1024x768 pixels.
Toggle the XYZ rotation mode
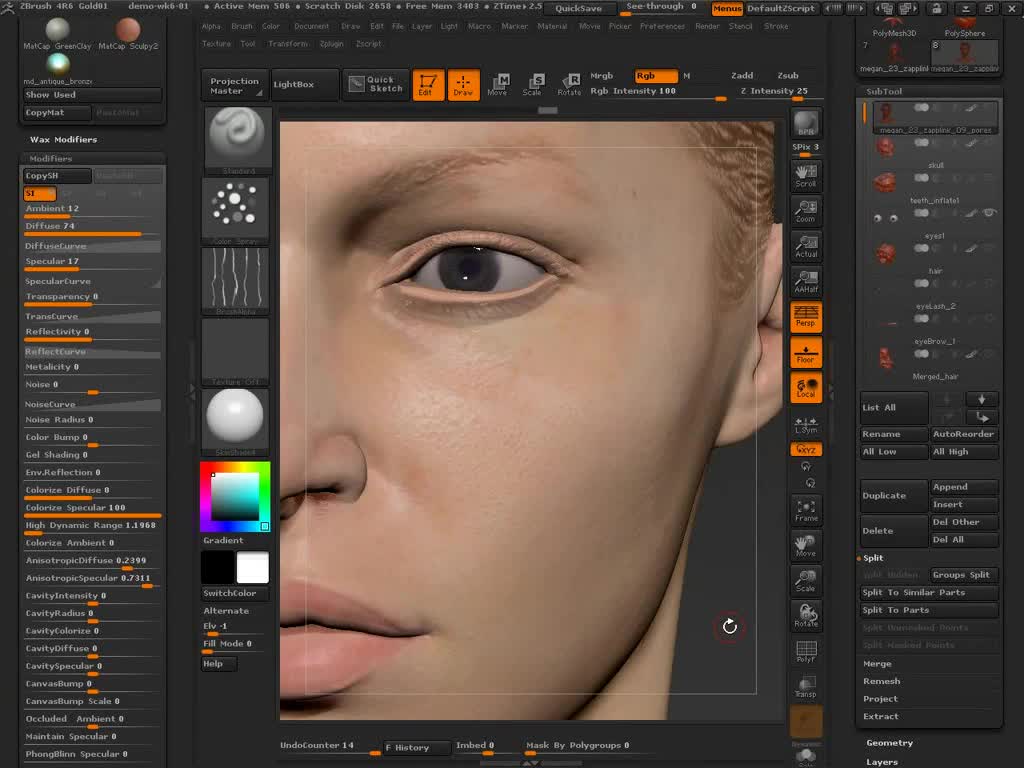(x=806, y=449)
